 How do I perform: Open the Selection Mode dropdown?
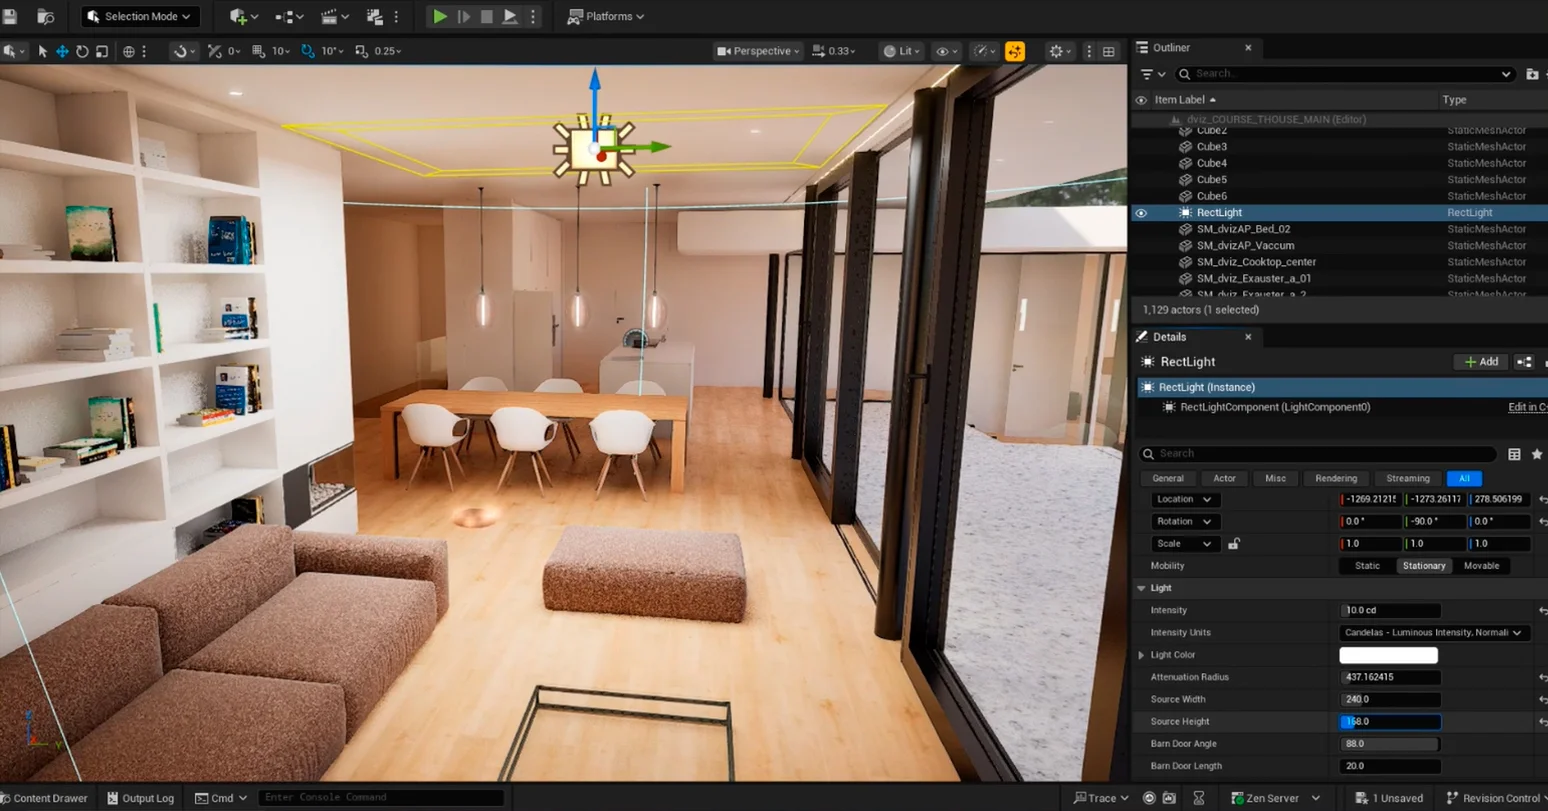coord(141,17)
